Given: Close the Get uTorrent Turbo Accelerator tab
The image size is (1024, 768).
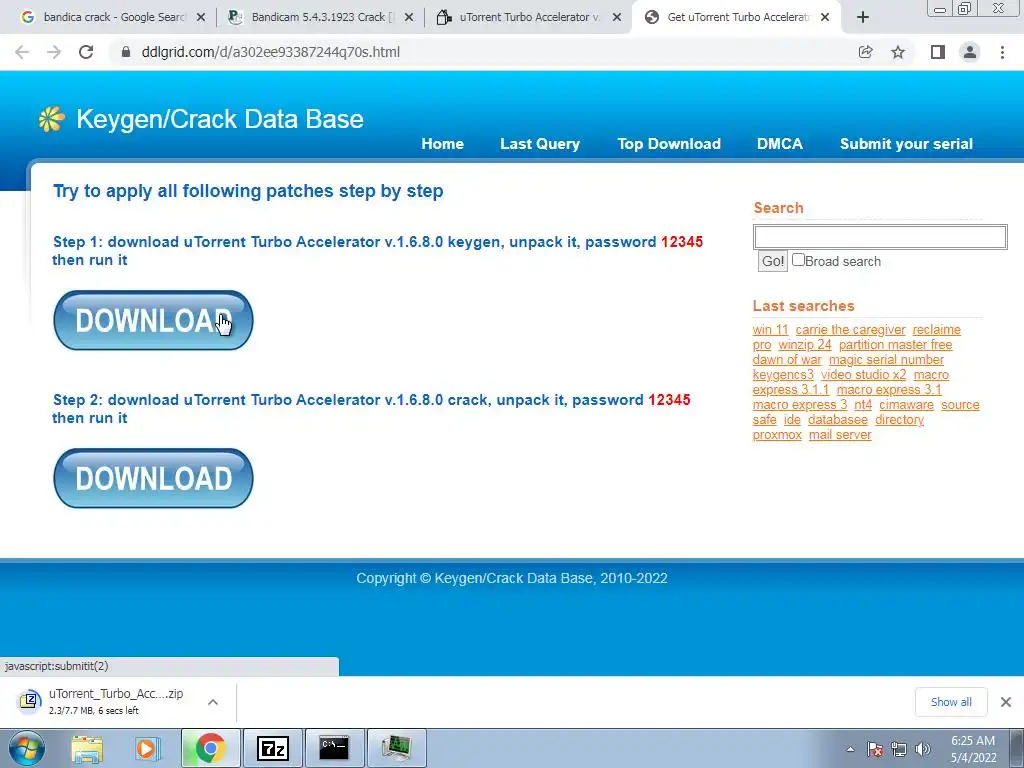Looking at the screenshot, I should tap(825, 18).
